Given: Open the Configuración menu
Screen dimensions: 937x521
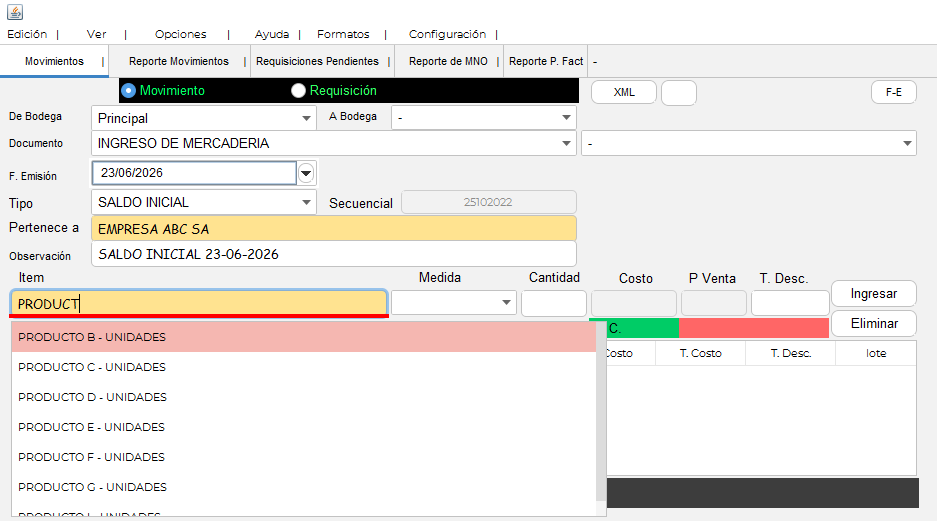Looking at the screenshot, I should point(447,34).
